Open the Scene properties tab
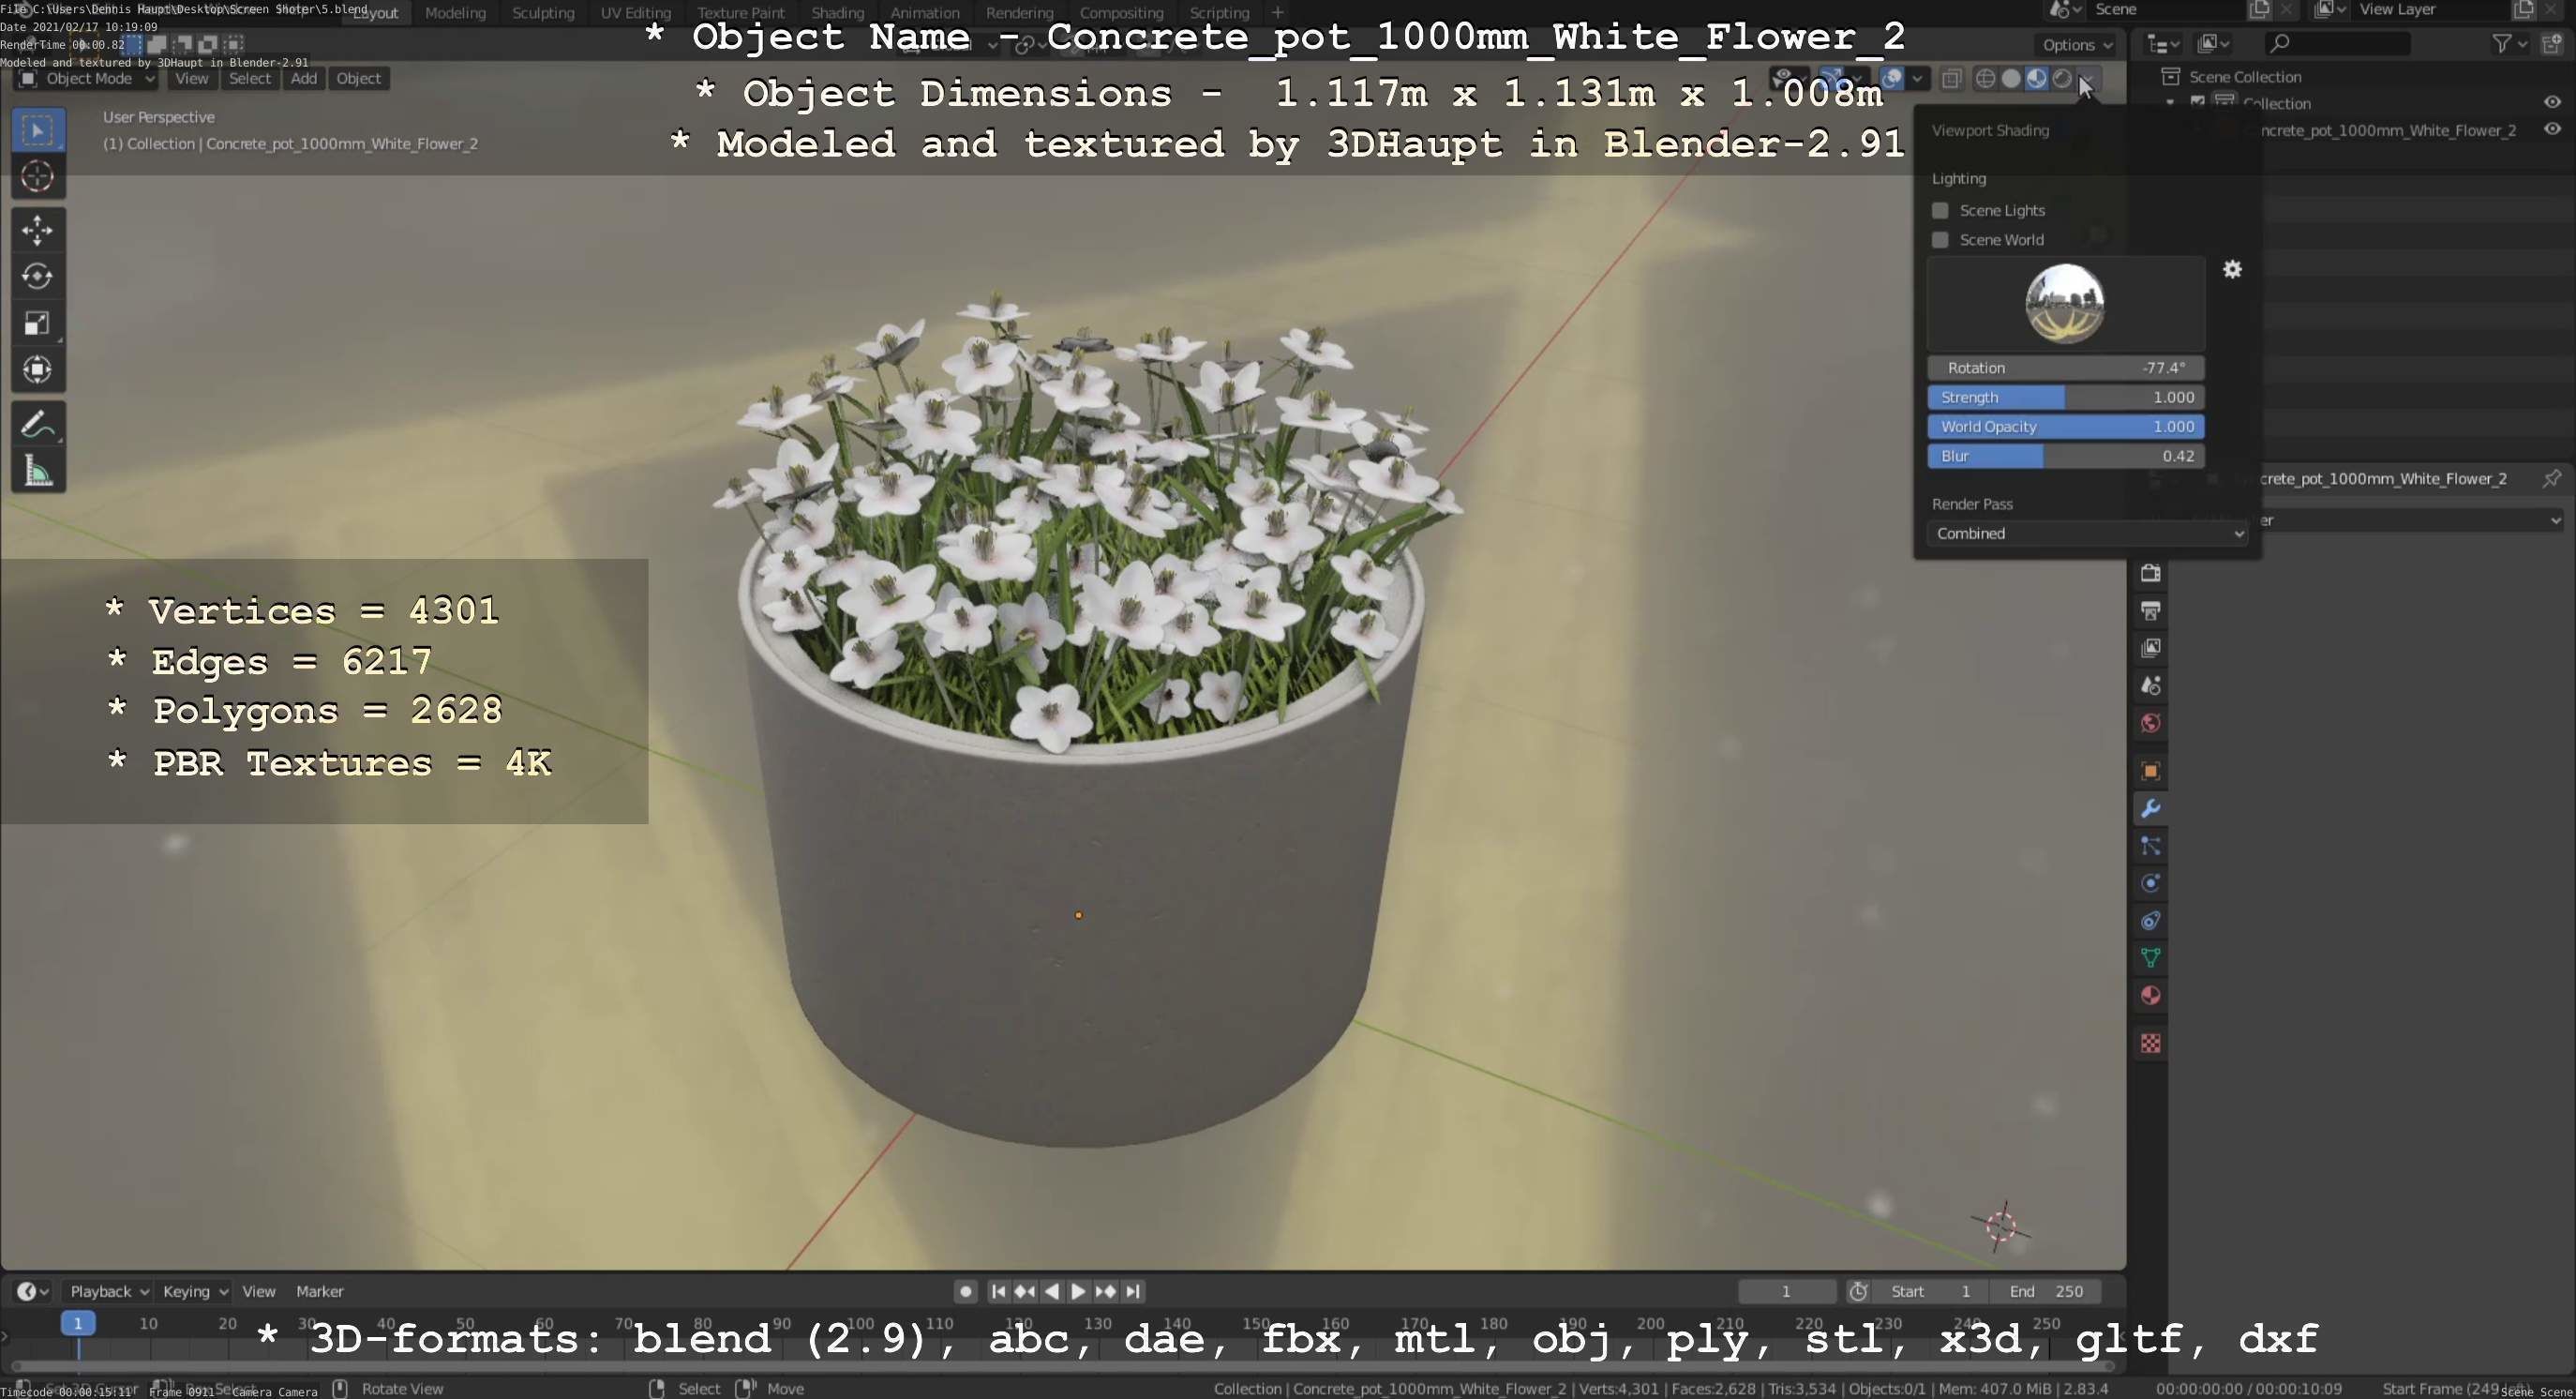The width and height of the screenshot is (2576, 1399). coord(2150,686)
